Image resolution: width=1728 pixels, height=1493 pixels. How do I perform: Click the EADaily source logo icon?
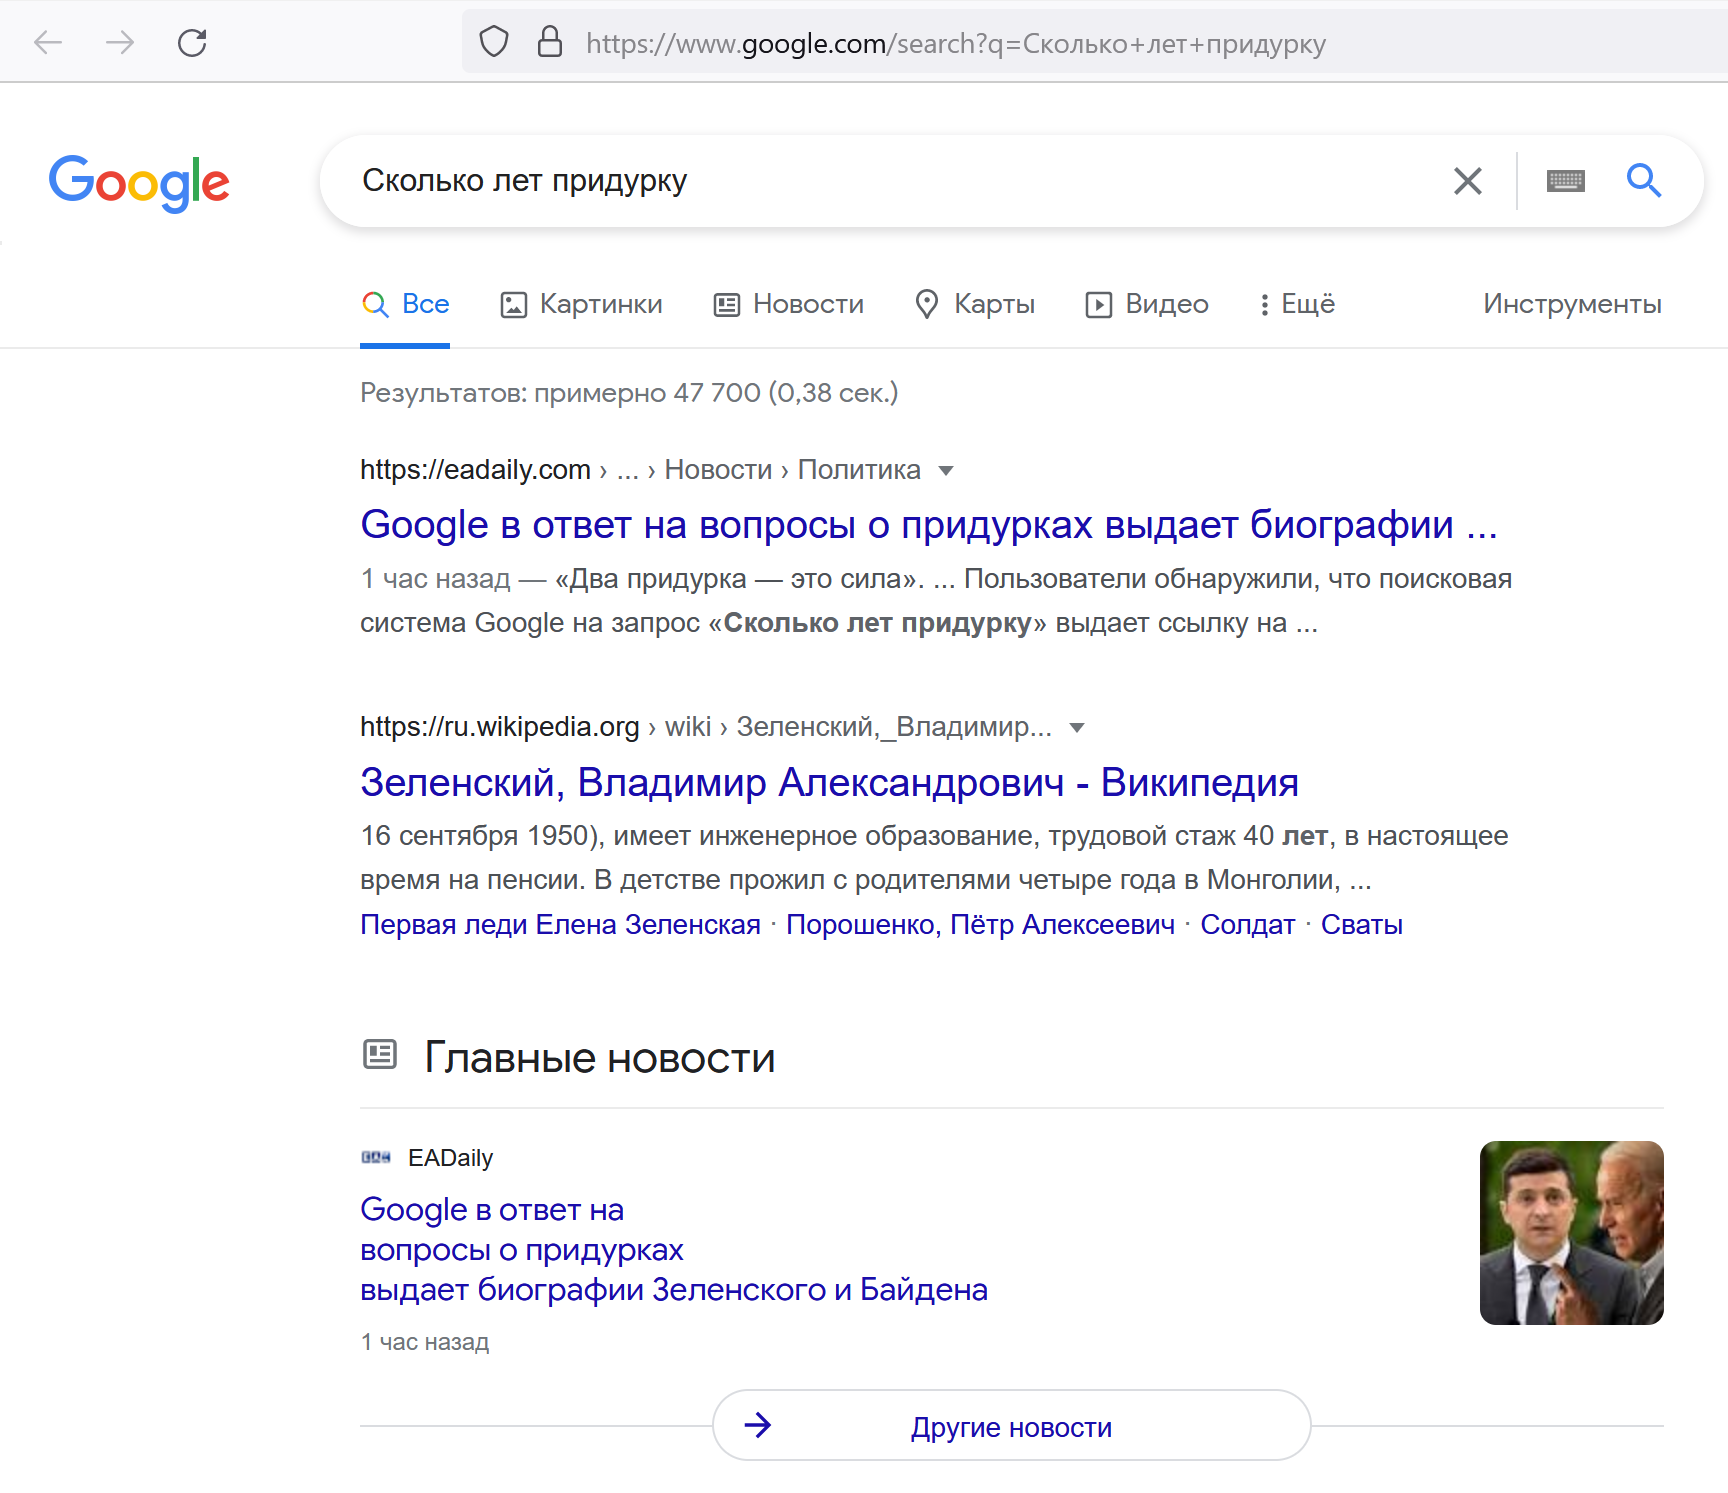(x=376, y=1158)
